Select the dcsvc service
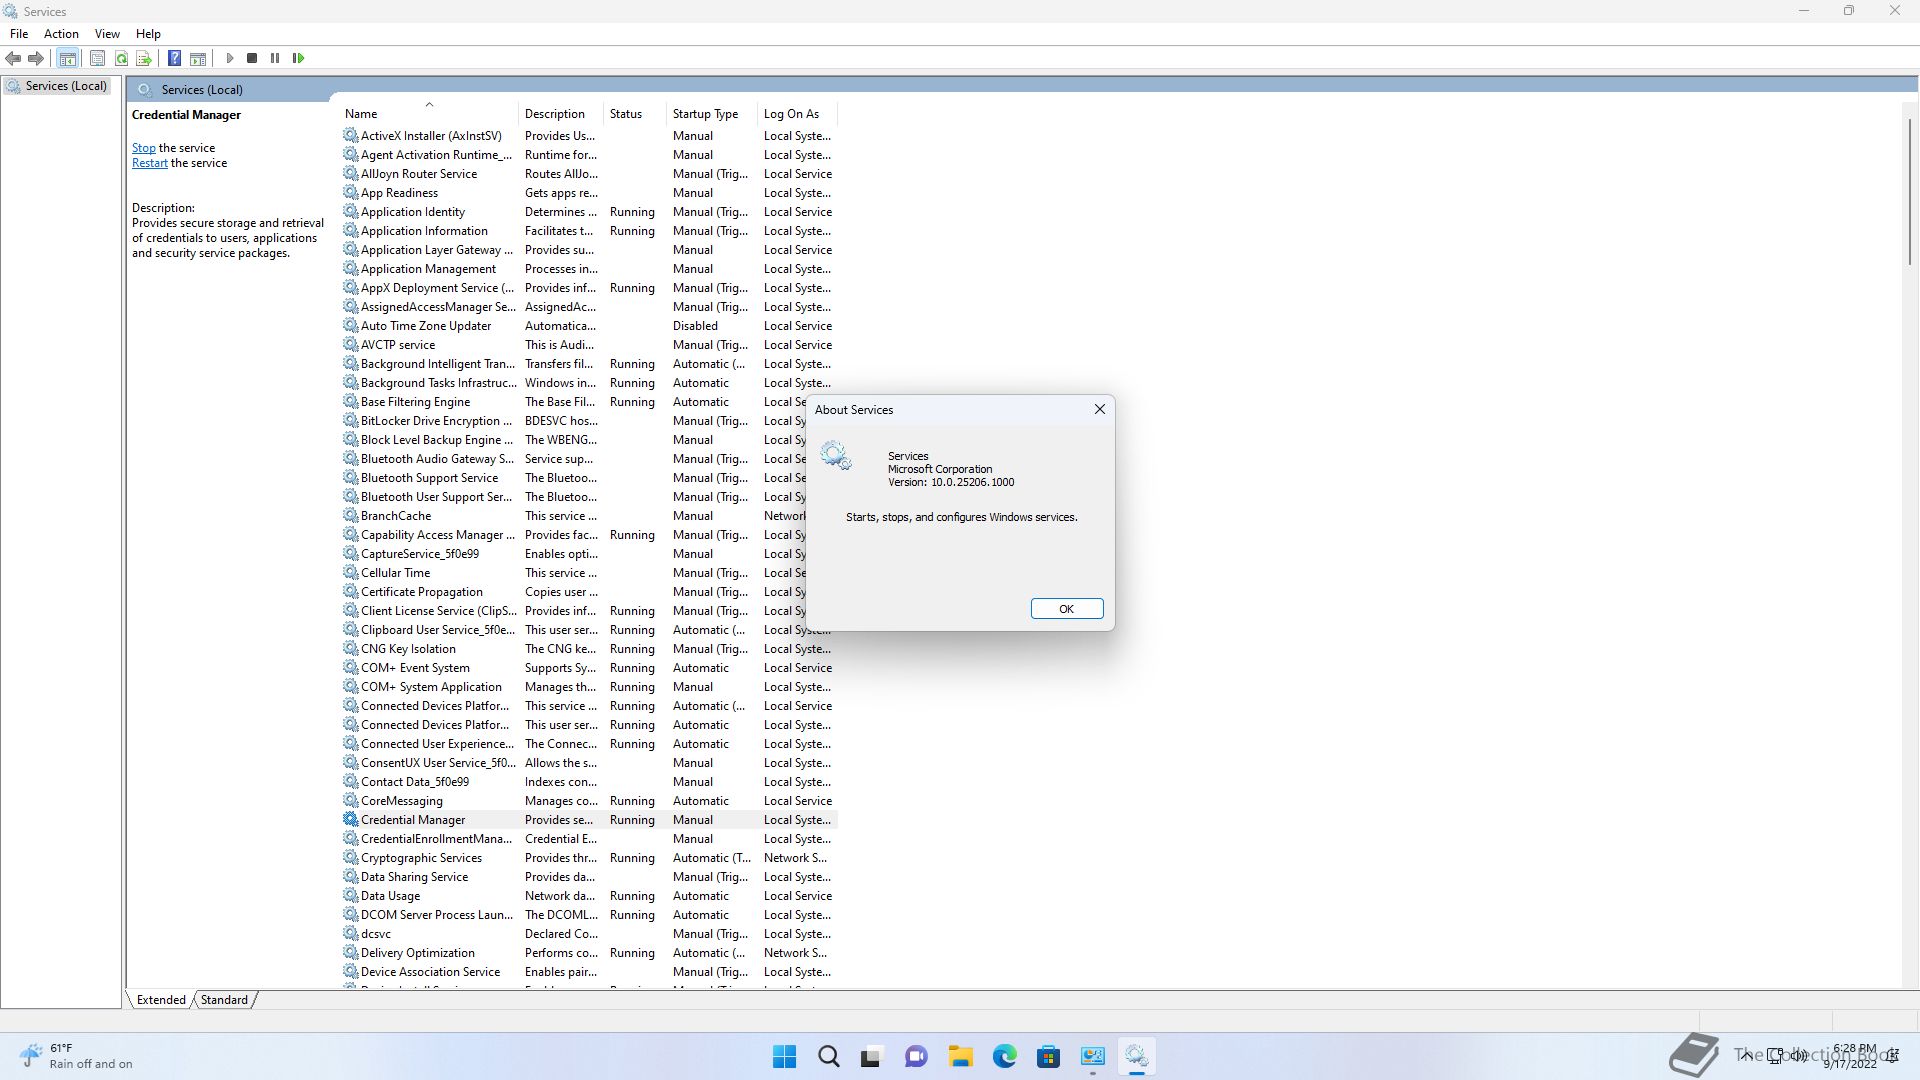The image size is (1920, 1080). pos(589,934)
